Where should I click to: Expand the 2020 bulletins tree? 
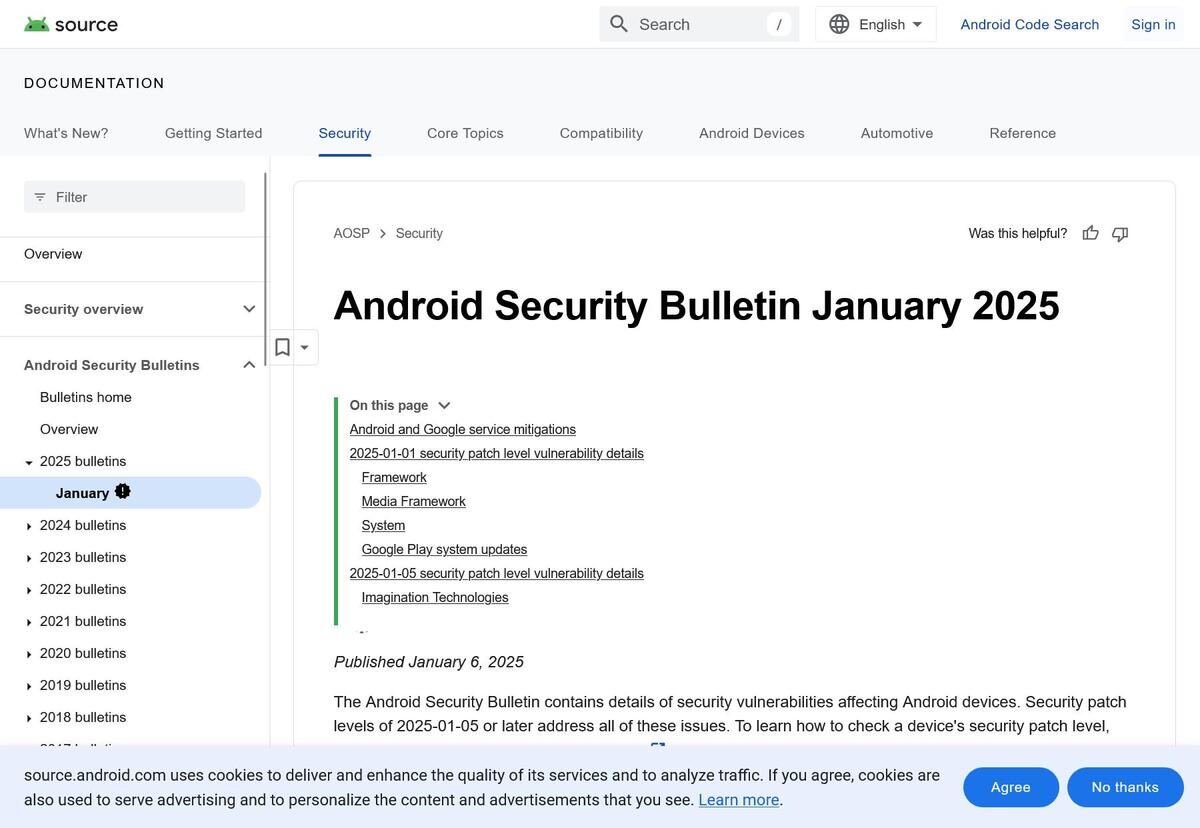pos(29,654)
